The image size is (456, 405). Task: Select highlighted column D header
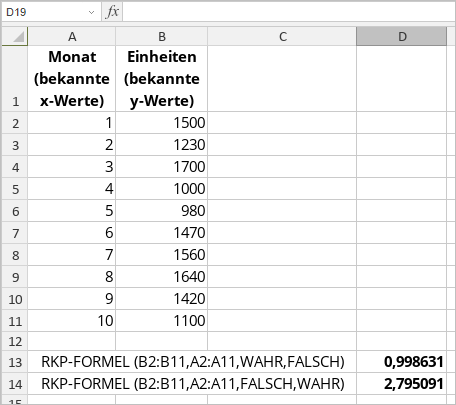click(x=401, y=36)
